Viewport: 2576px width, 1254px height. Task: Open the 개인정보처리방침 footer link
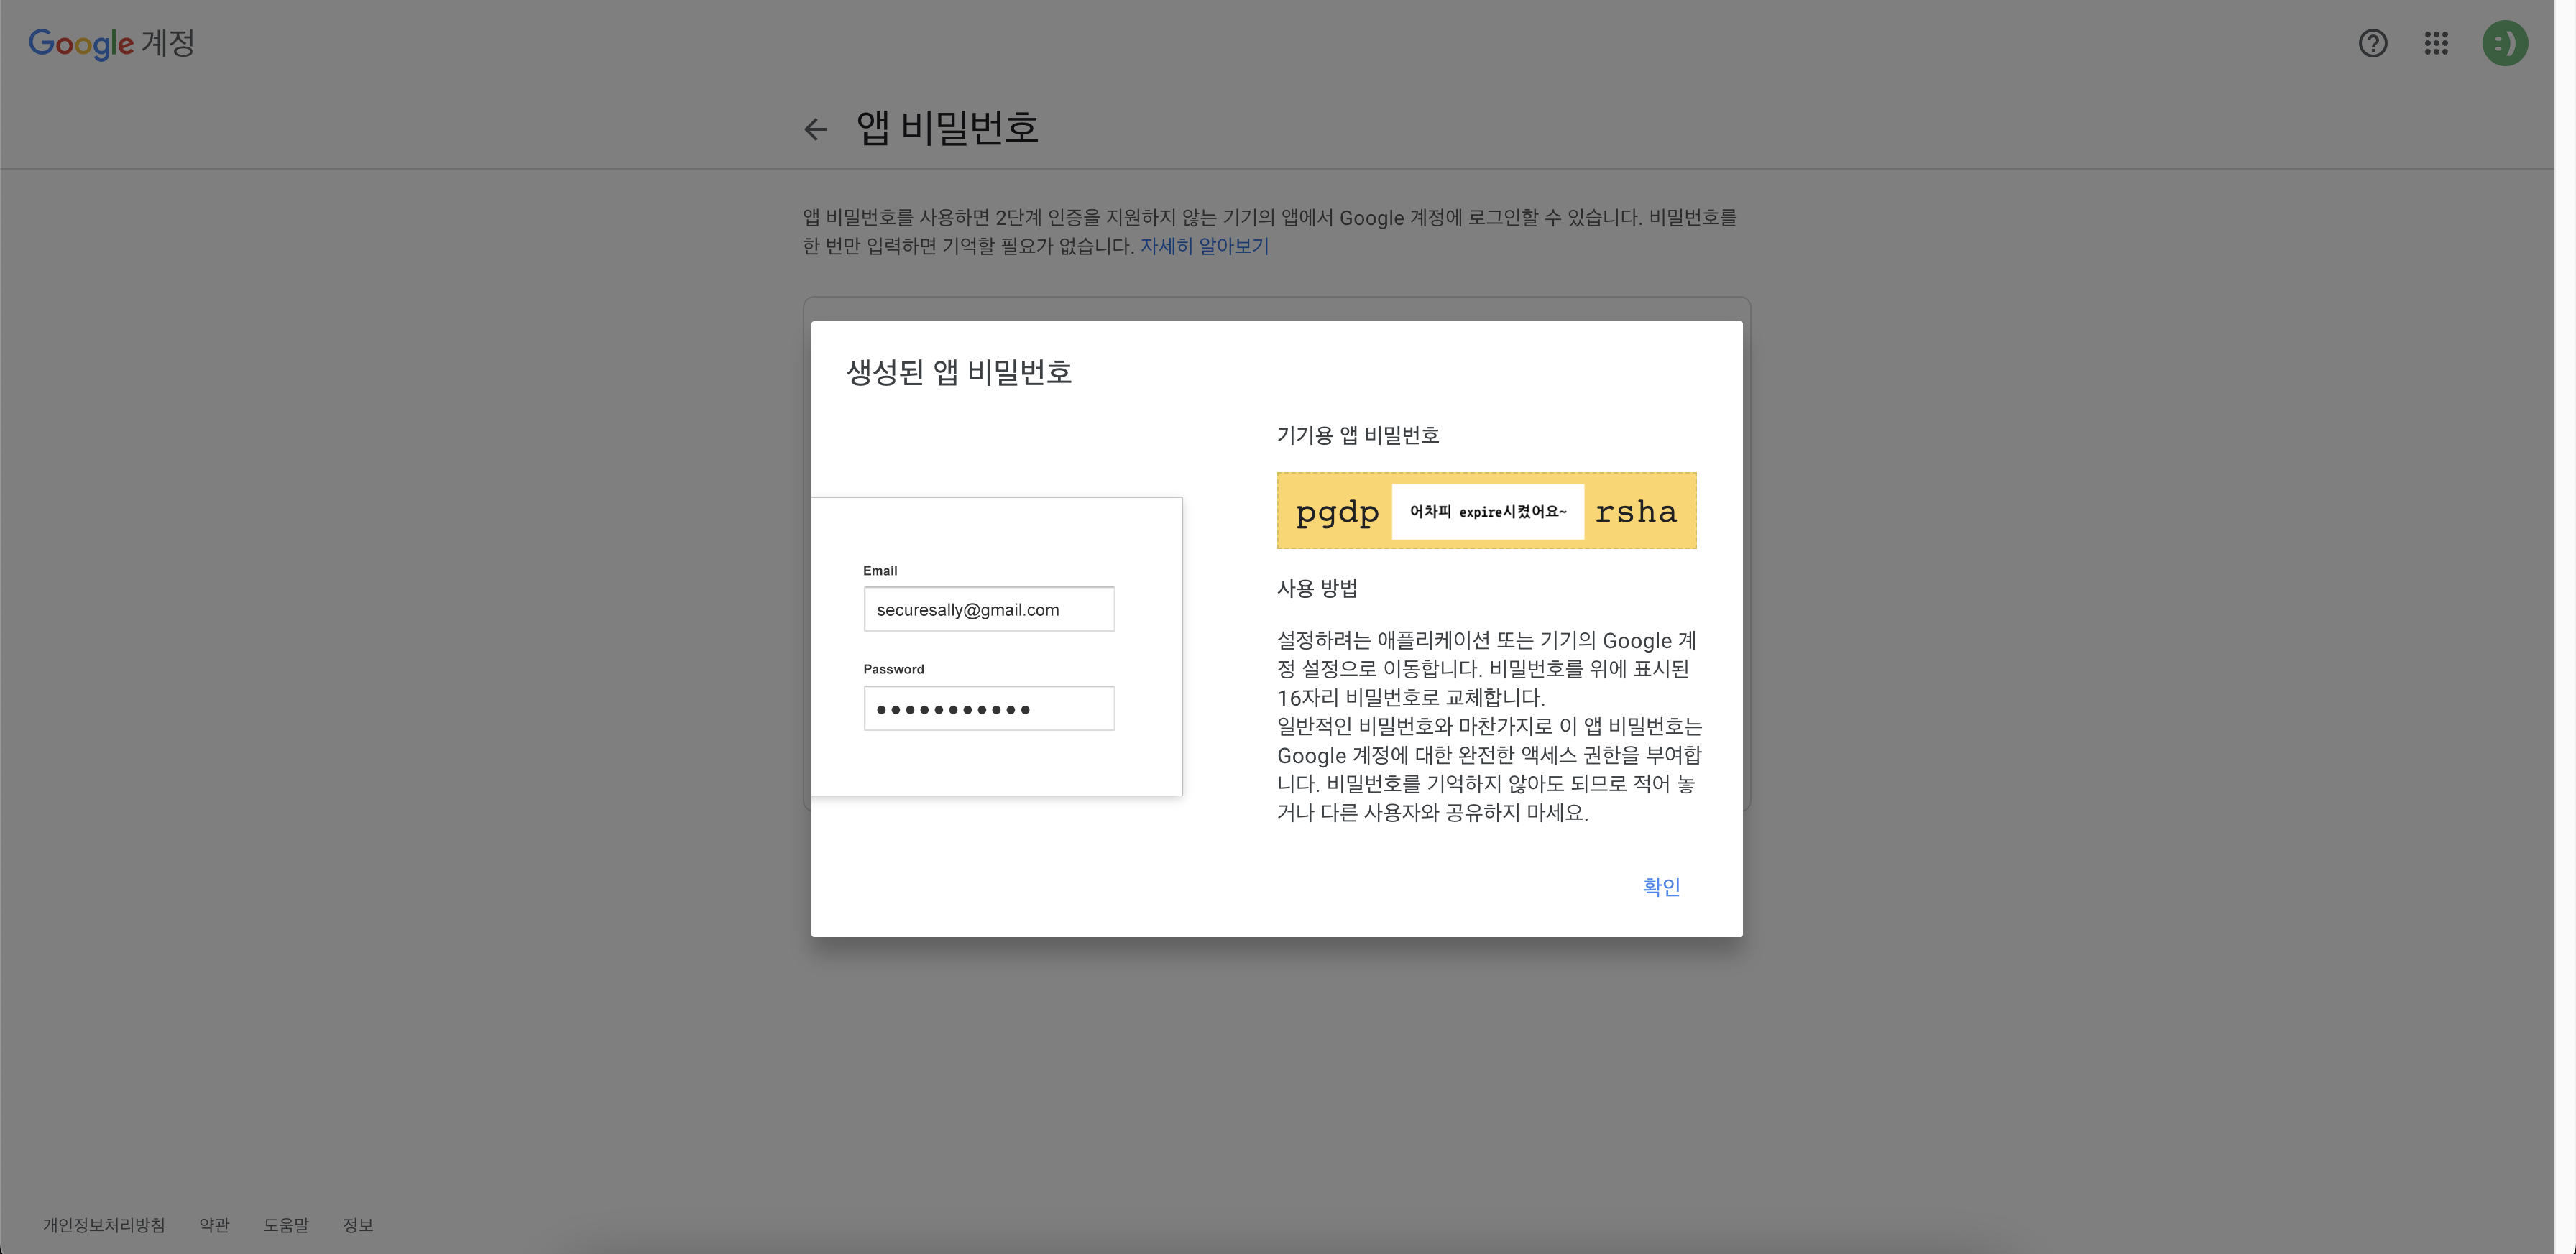104,1224
